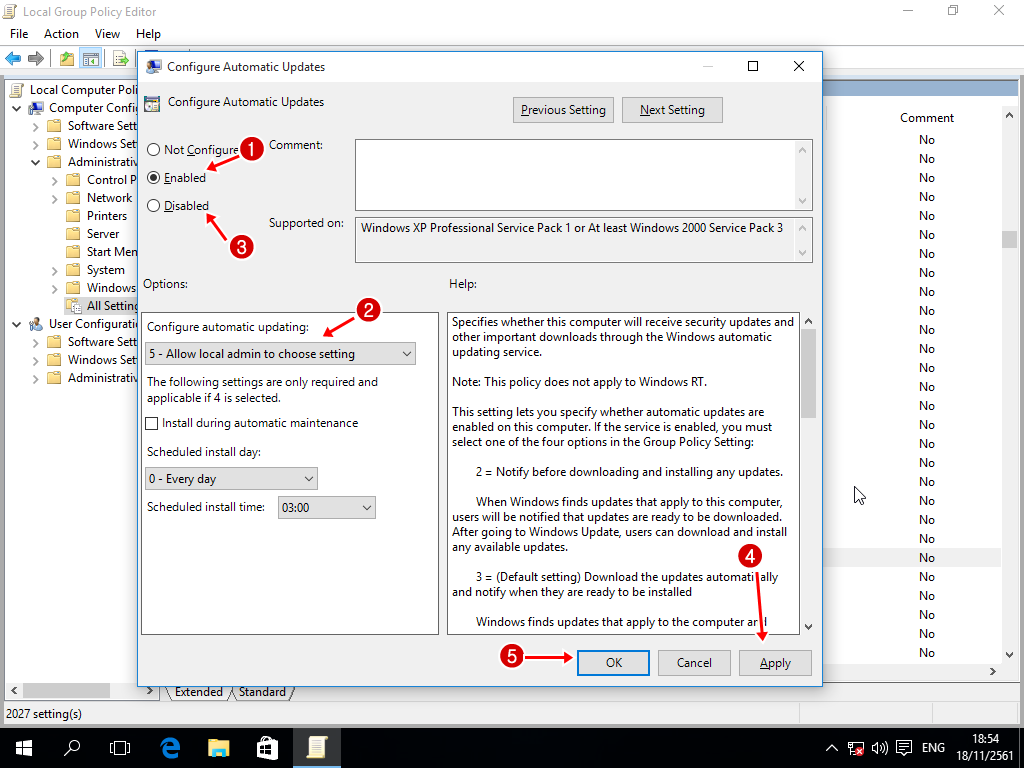Click the Help pane scroll down arrow
The height and width of the screenshot is (768, 1024).
[x=808, y=627]
